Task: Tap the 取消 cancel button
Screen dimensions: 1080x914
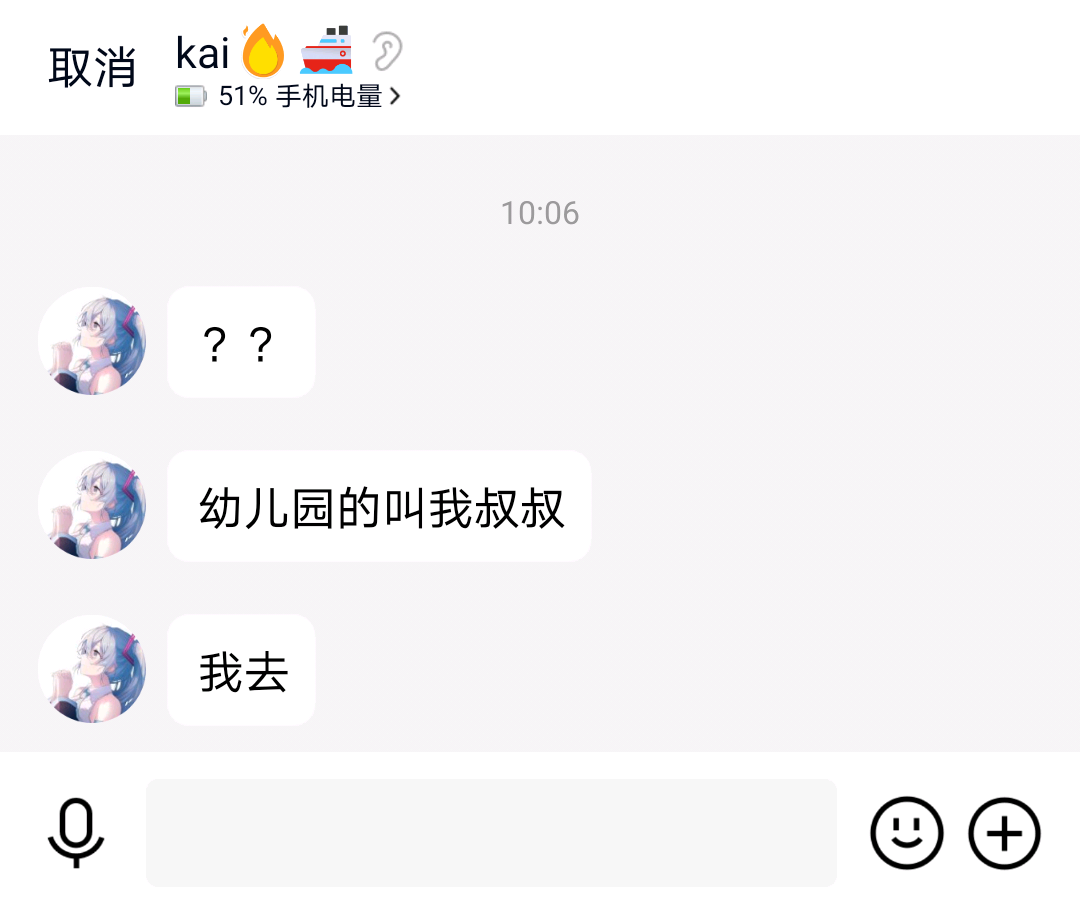Action: pyautogui.click(x=92, y=67)
